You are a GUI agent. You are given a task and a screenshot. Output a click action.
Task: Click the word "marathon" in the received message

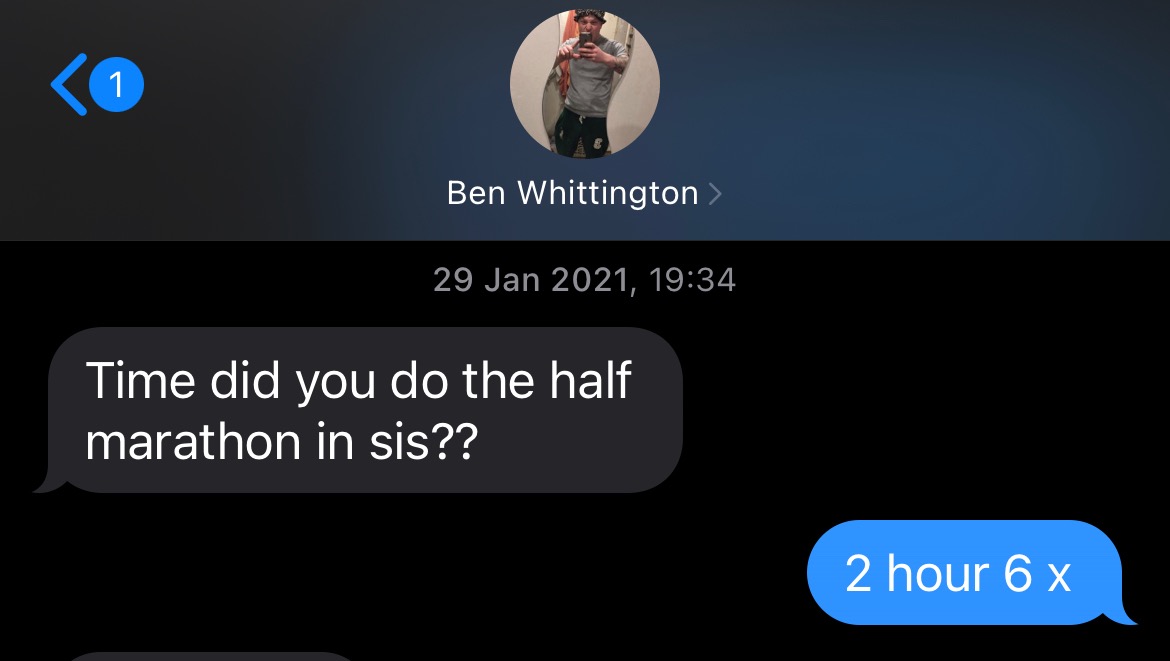[193, 442]
